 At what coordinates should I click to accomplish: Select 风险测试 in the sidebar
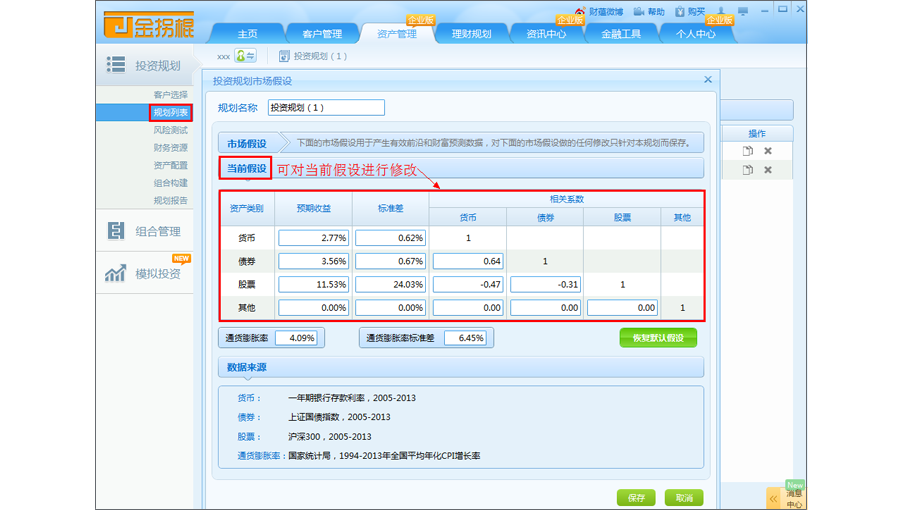(x=170, y=130)
